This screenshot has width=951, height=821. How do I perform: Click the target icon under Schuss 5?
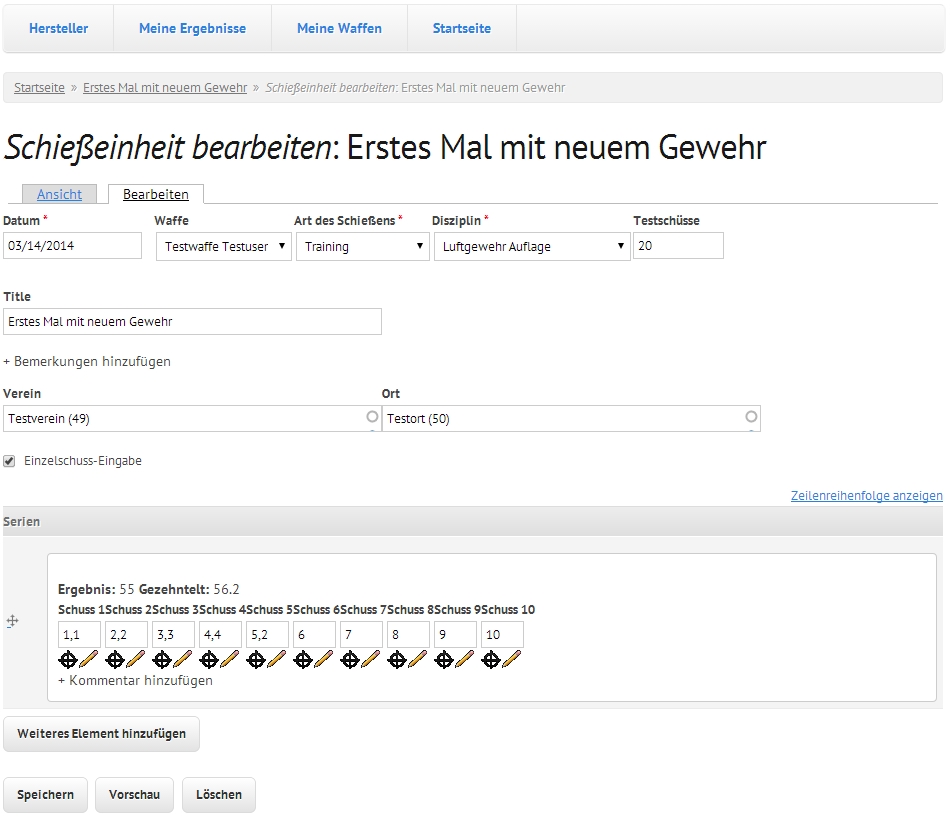click(256, 660)
